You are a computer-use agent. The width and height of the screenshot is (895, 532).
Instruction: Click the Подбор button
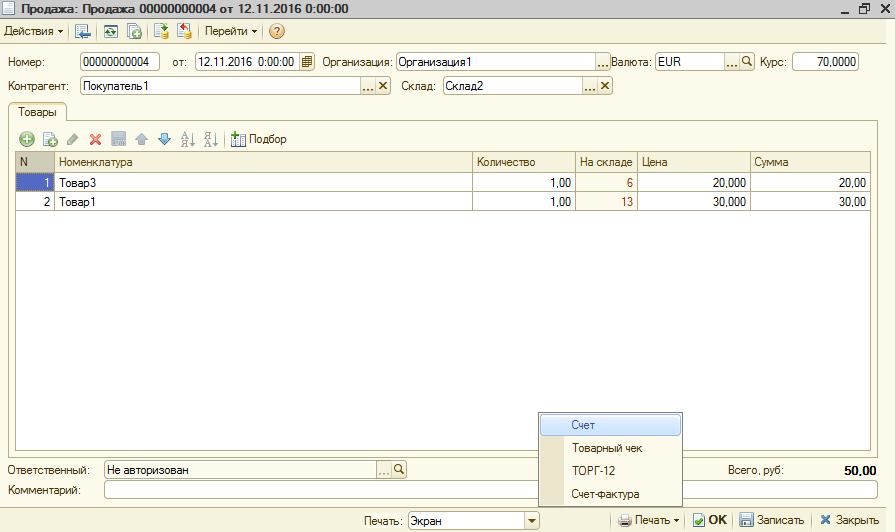click(259, 139)
